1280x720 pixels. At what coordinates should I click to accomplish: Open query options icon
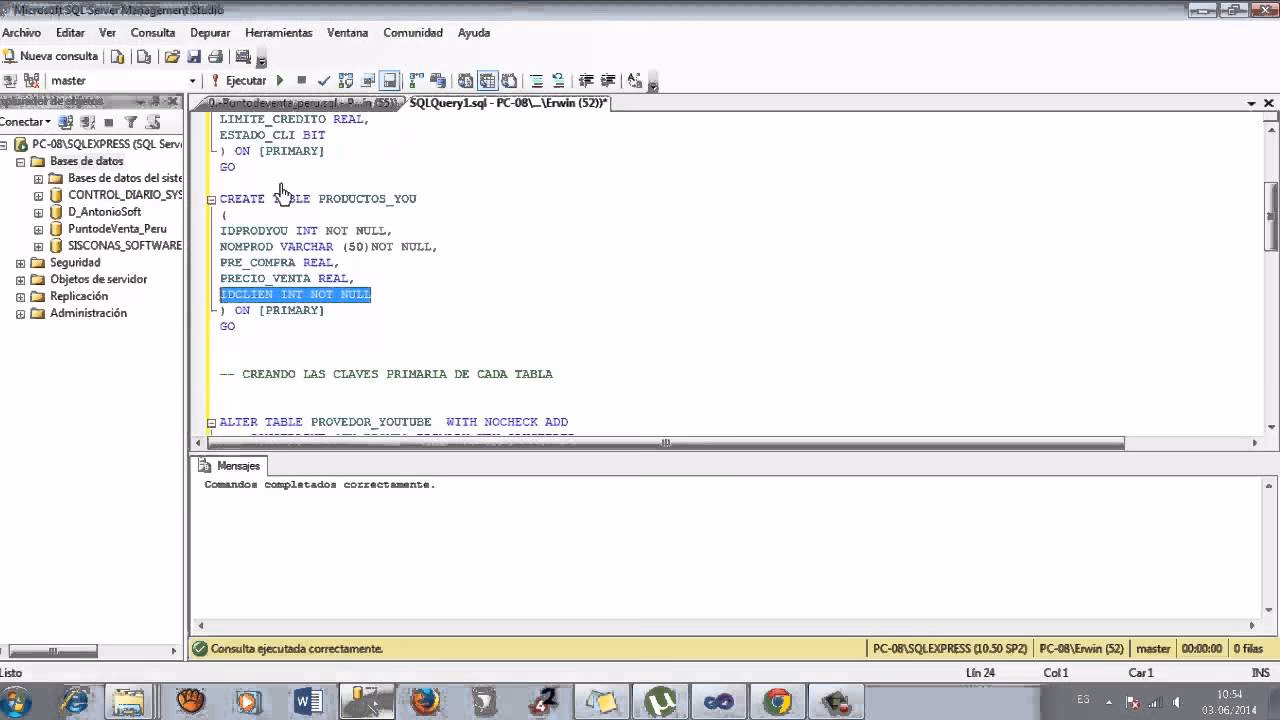click(368, 81)
